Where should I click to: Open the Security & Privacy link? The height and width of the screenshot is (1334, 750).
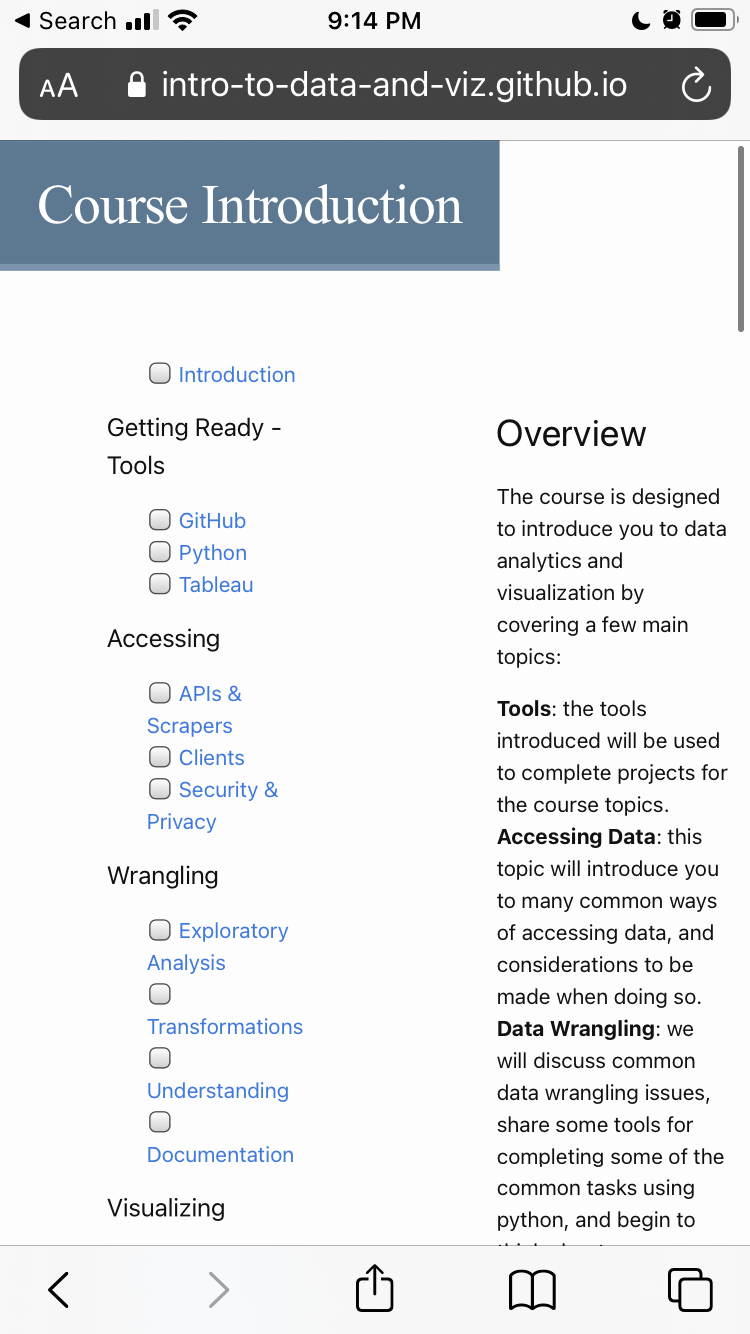[213, 805]
